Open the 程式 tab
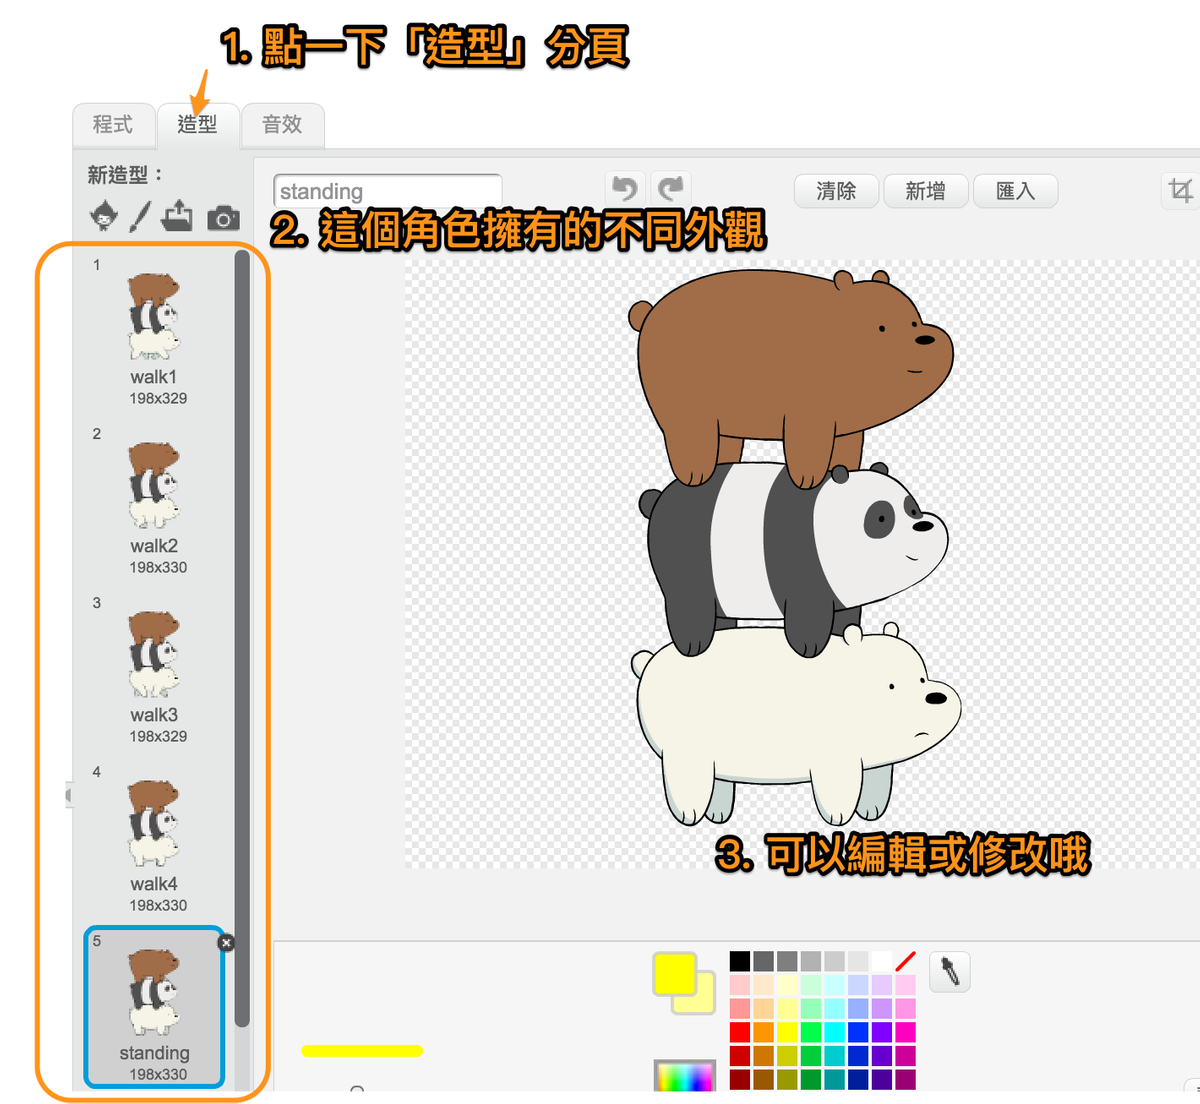This screenshot has width=1200, height=1104. (x=113, y=125)
